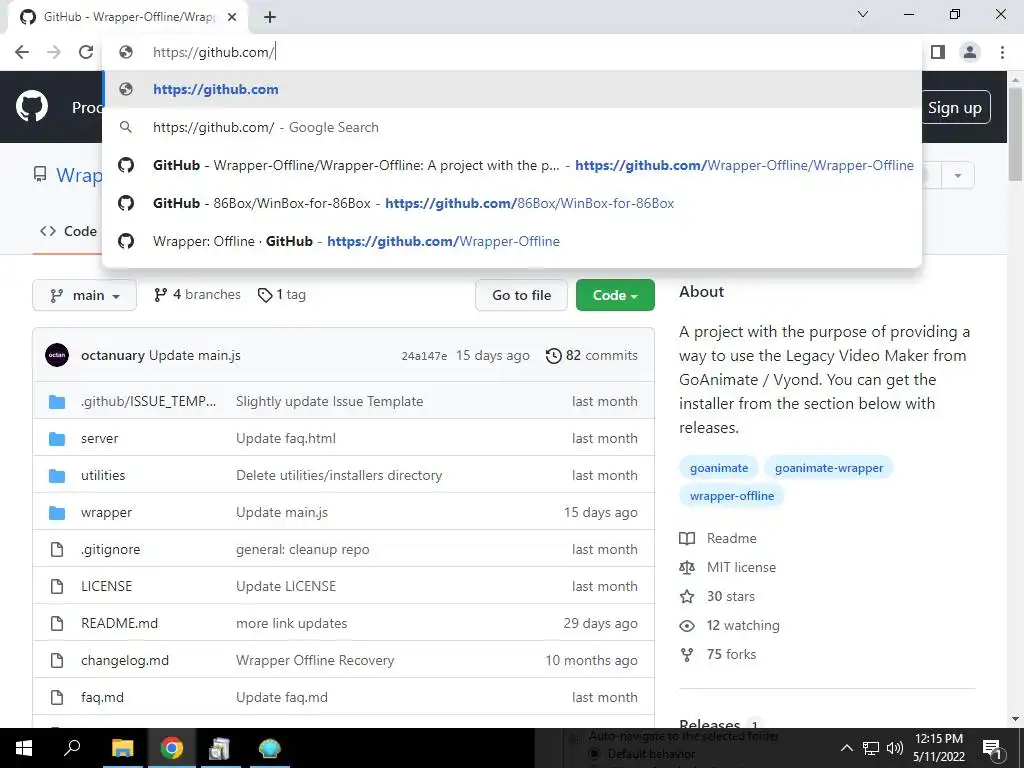Open the changelog.md file

pos(125,660)
